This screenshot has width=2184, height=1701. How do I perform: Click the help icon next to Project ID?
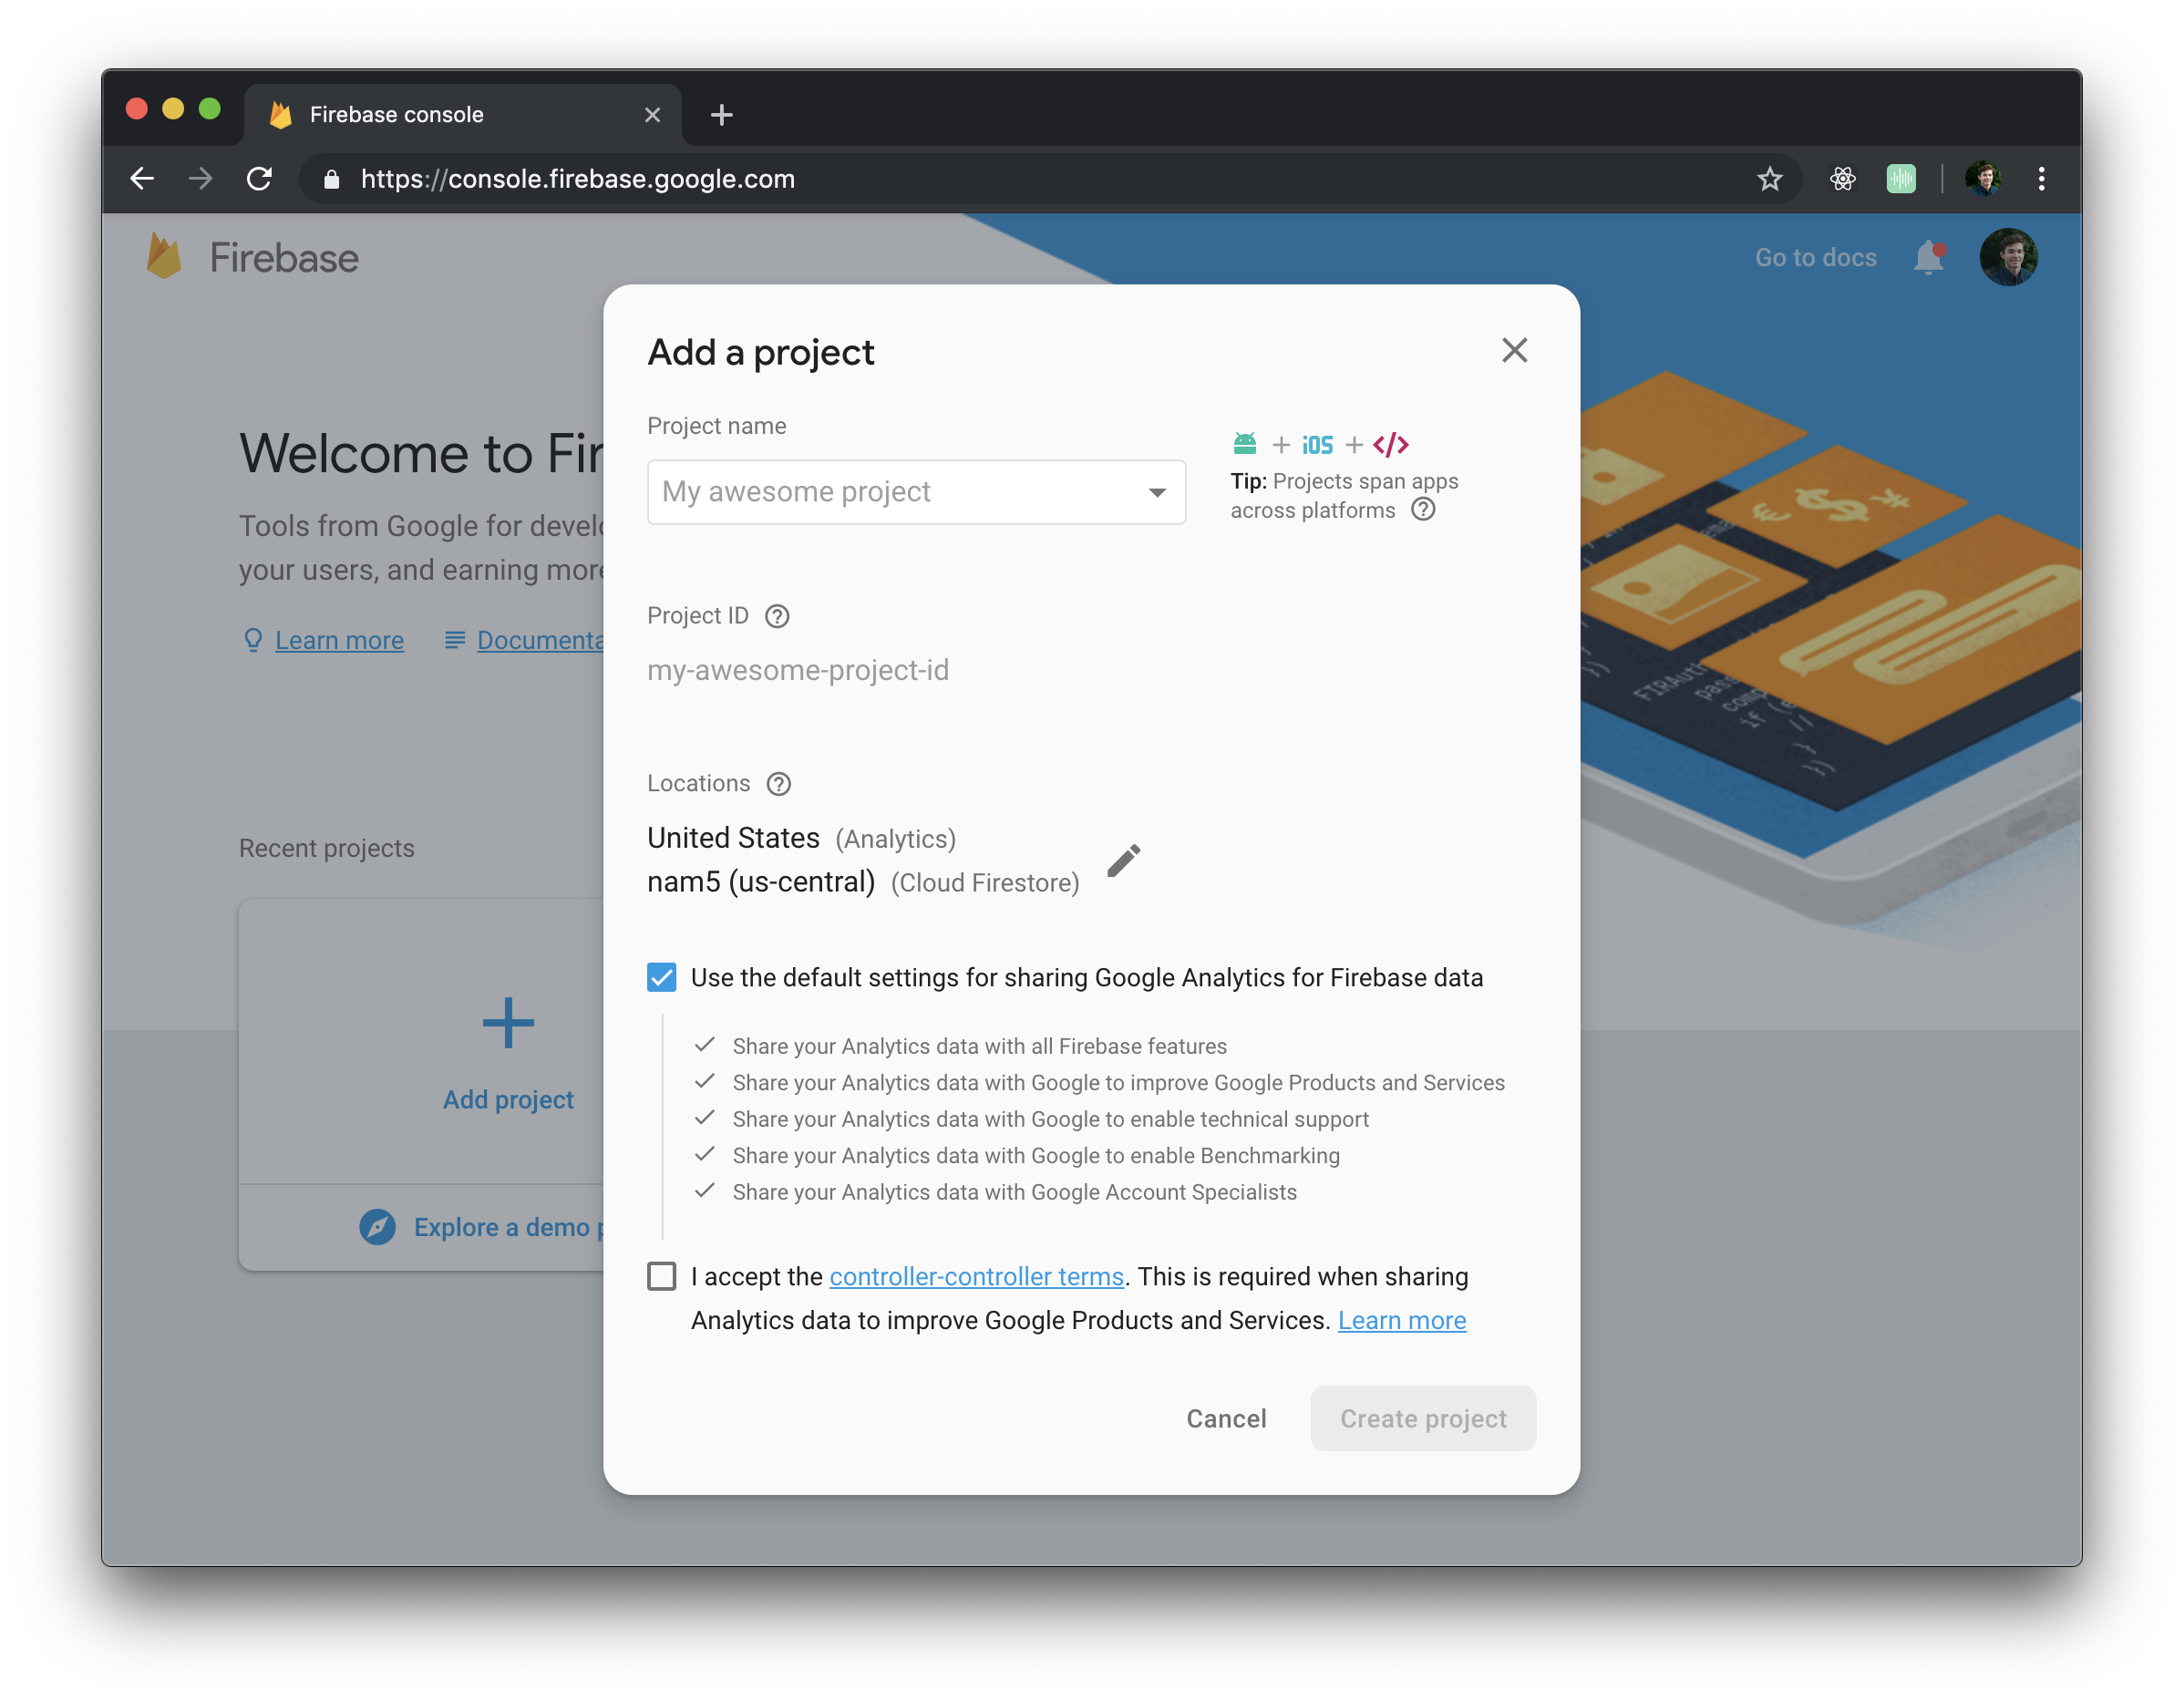[x=777, y=616]
